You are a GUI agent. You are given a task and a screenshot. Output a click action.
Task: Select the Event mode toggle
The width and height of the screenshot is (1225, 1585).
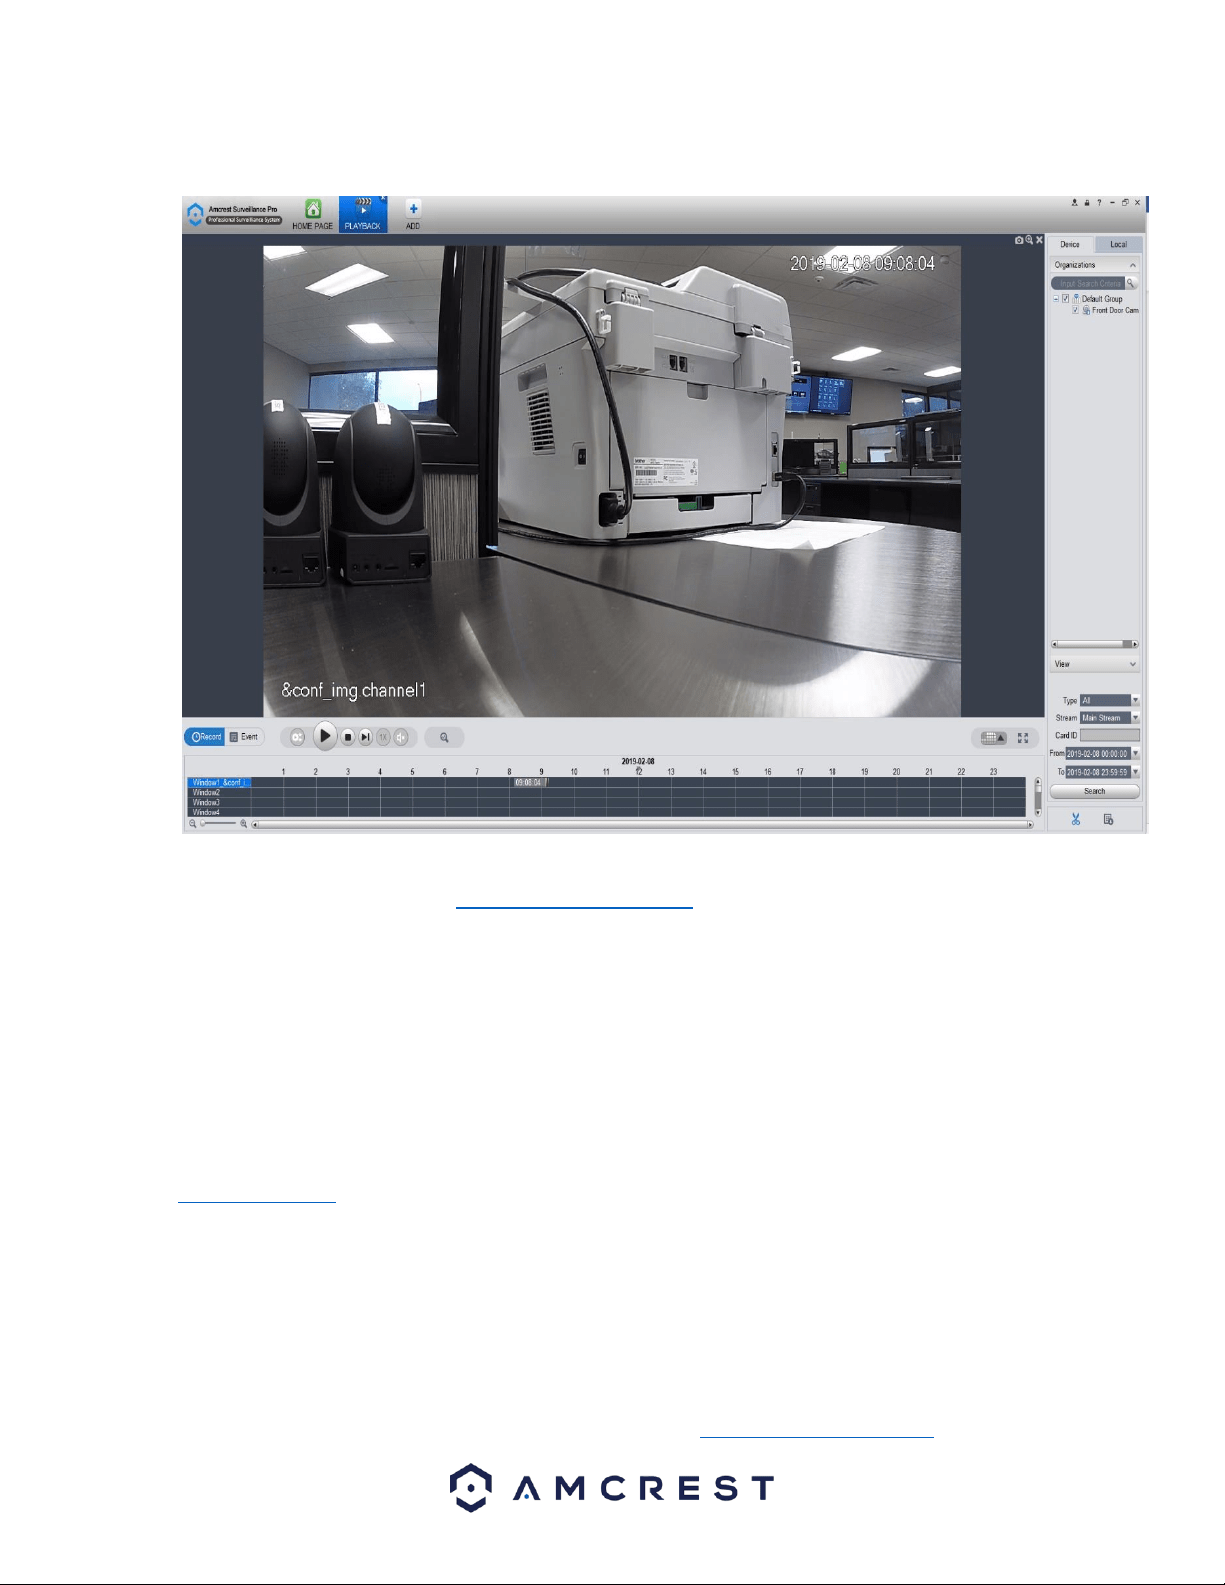(244, 737)
